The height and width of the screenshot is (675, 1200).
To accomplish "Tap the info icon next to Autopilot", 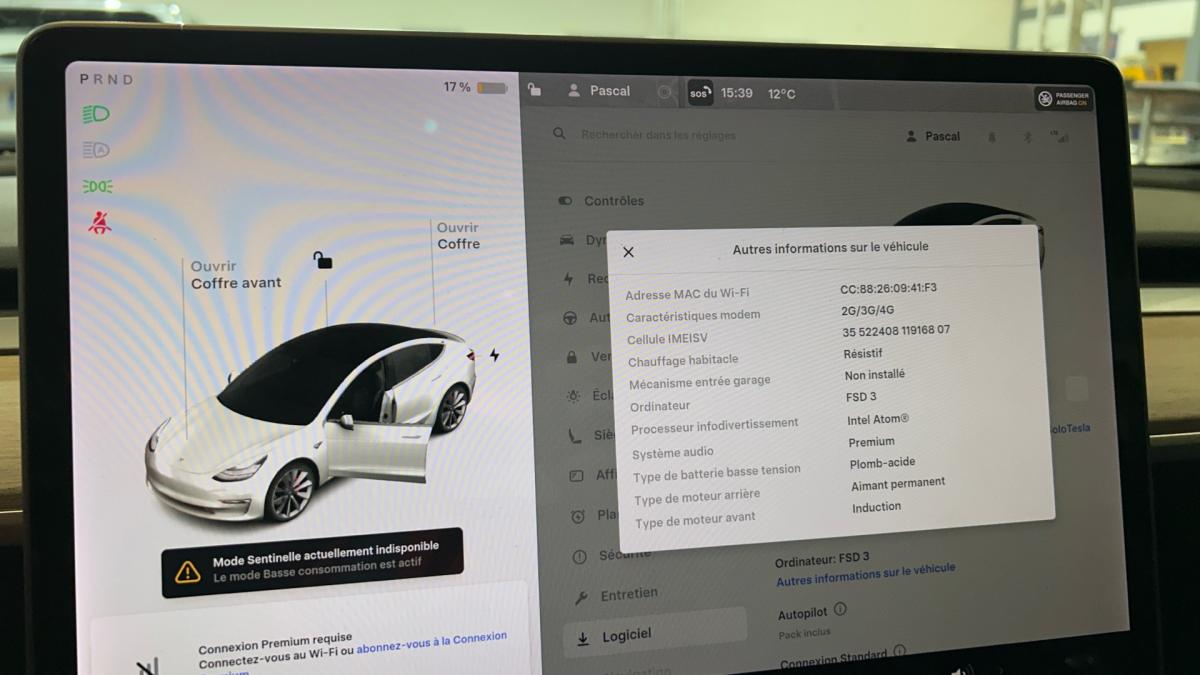I will click(x=840, y=609).
